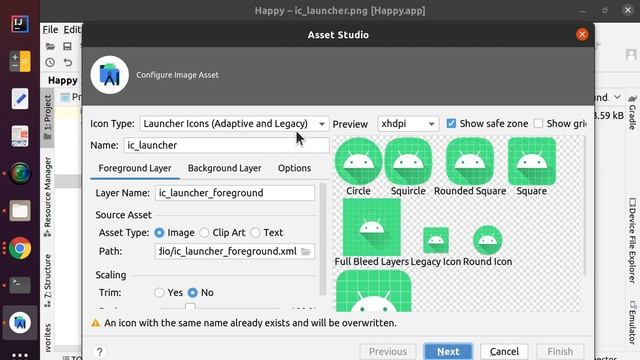Image resolution: width=640 pixels, height=360 pixels.
Task: Open Device File Explorer panel
Action: point(632,241)
